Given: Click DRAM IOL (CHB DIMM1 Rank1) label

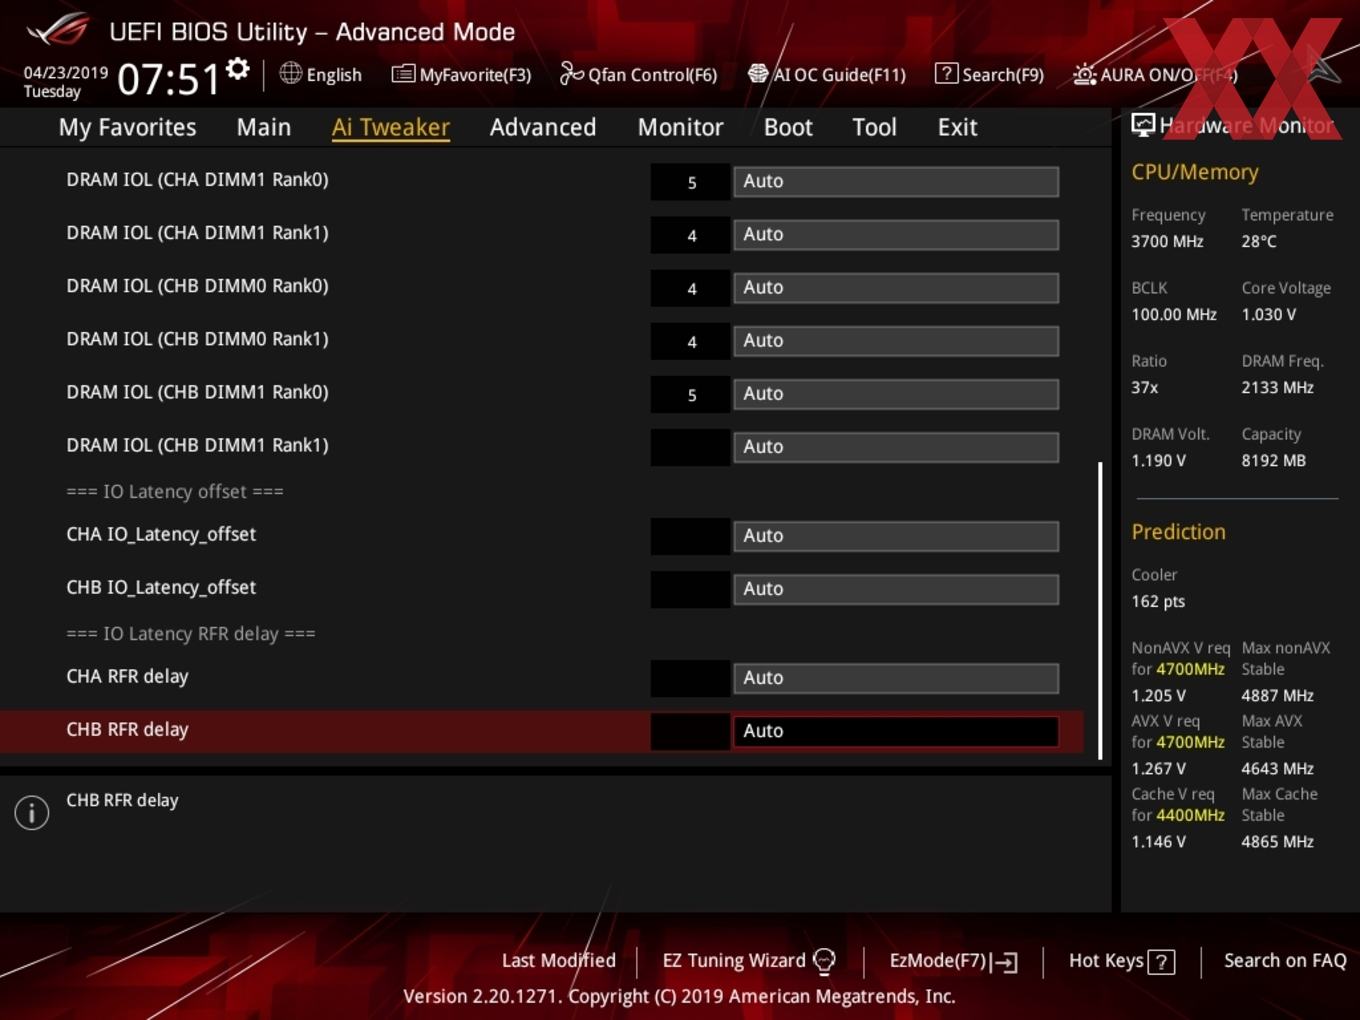Looking at the screenshot, I should point(197,444).
